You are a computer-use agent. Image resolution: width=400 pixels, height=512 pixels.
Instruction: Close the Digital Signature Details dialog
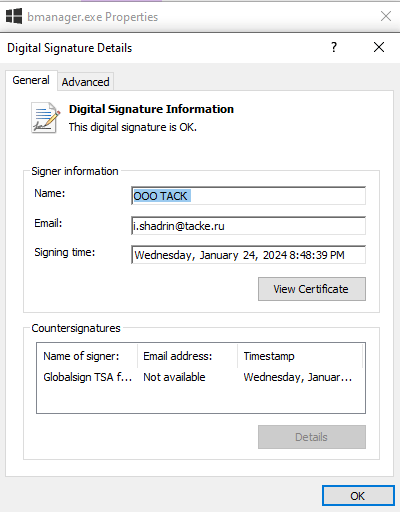379,47
